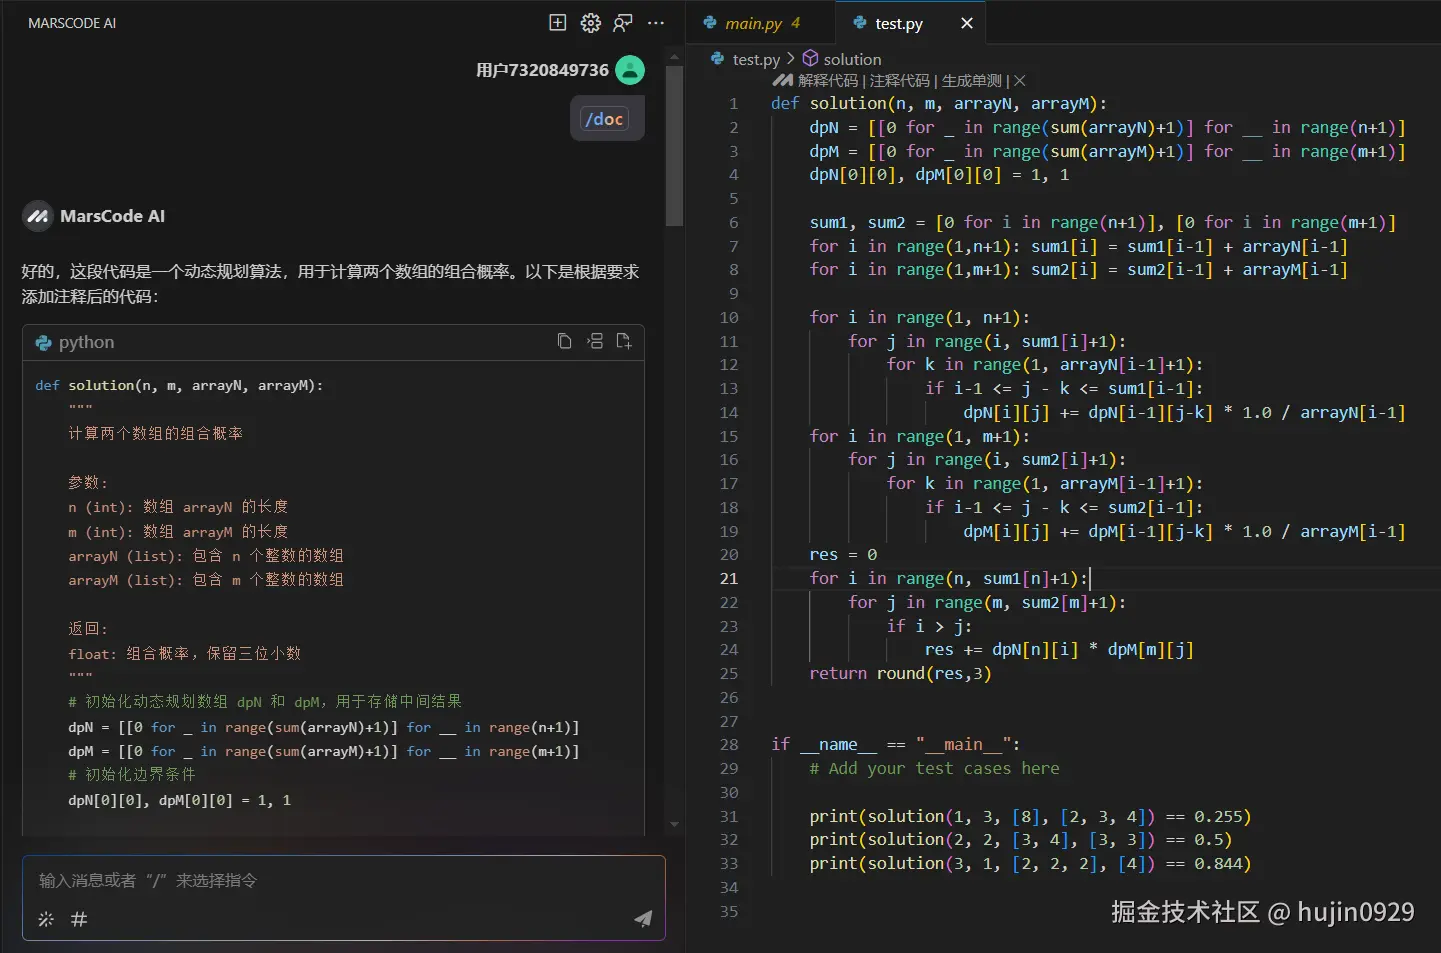The height and width of the screenshot is (953, 1441).
Task: Click 生成单测 code lens link
Action: (x=971, y=81)
